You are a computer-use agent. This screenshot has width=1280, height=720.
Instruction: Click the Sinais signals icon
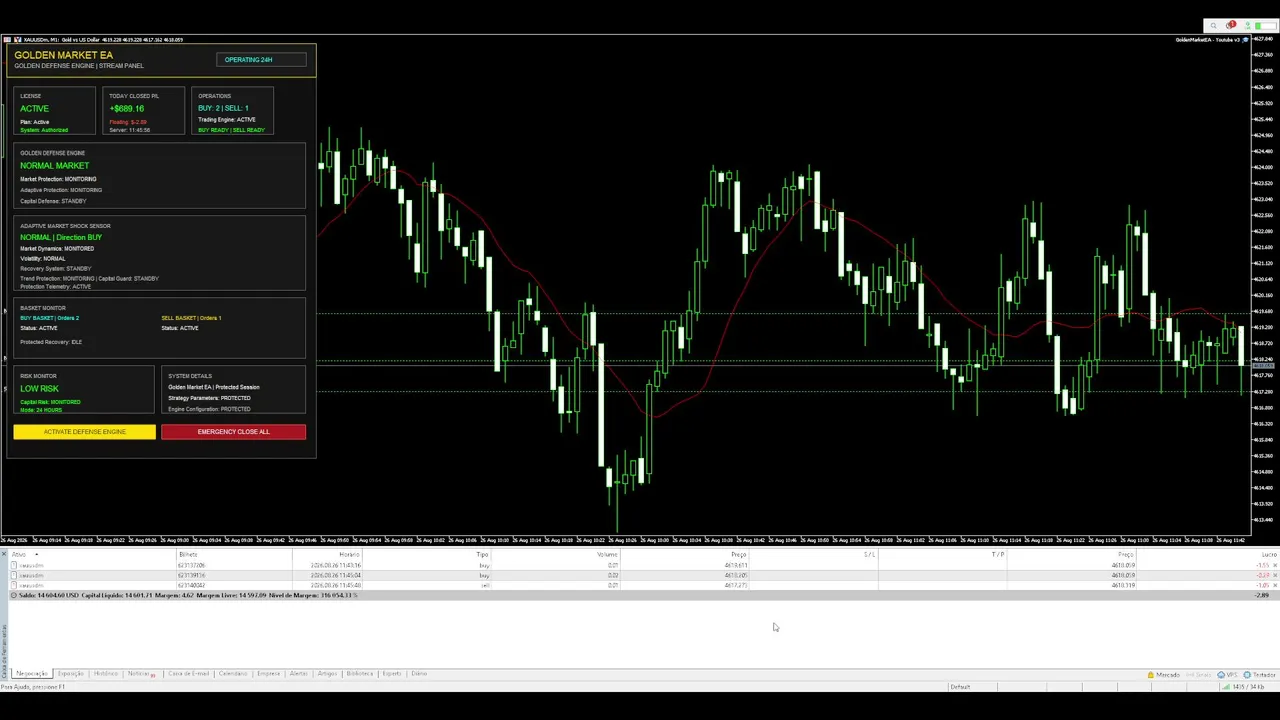point(1198,675)
